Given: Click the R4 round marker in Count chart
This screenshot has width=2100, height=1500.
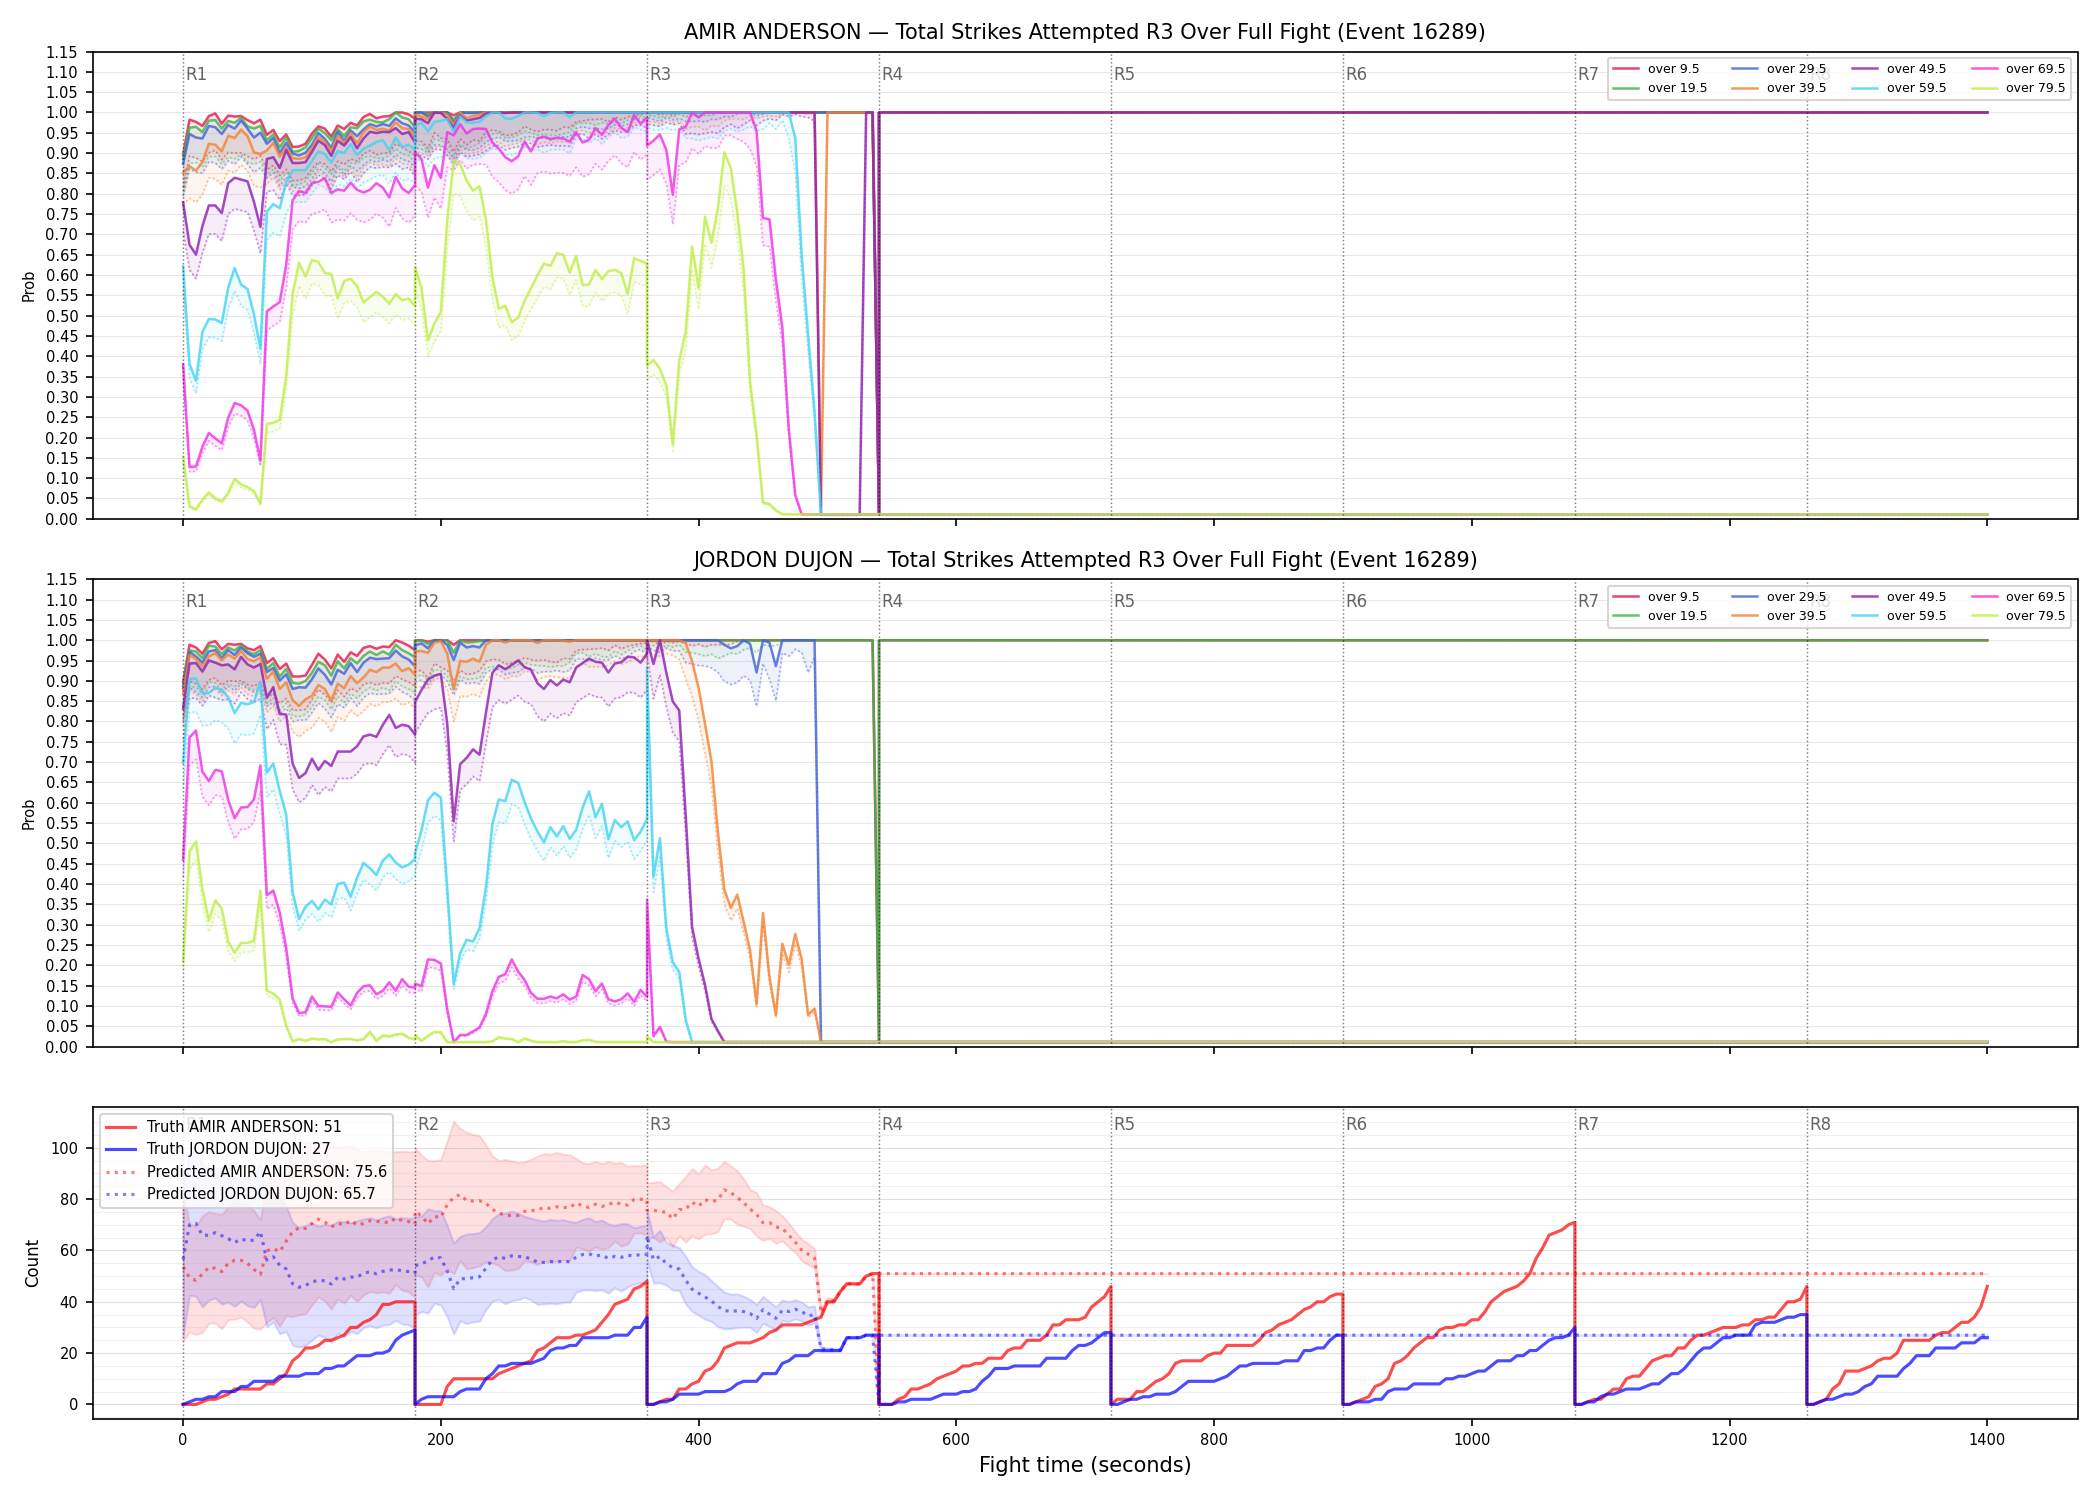Looking at the screenshot, I should click(892, 1124).
